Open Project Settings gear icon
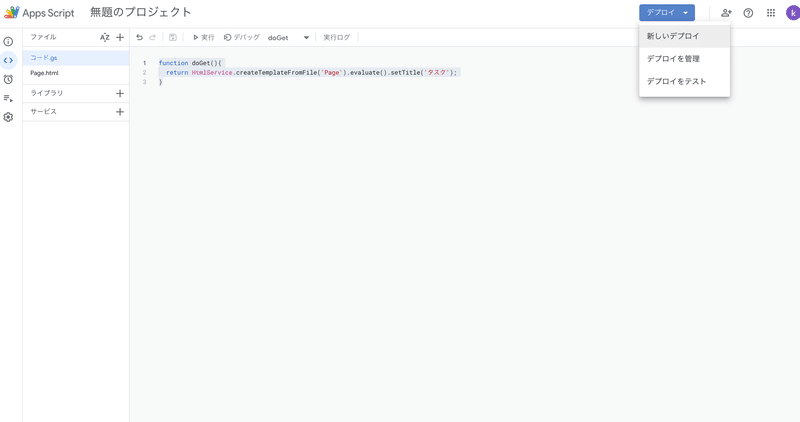Viewport: 800px width, 422px height. pyautogui.click(x=8, y=117)
